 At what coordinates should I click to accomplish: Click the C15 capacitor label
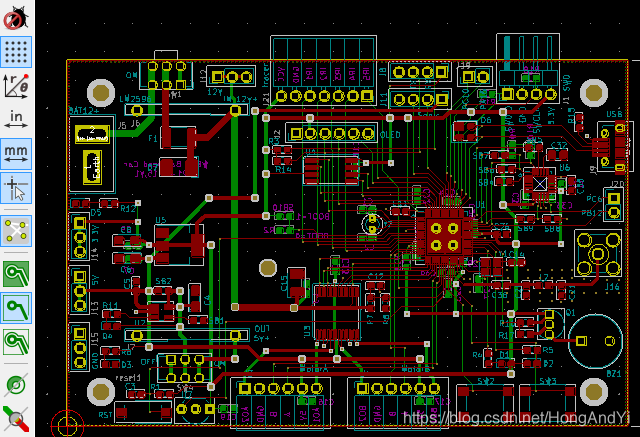coord(284,284)
